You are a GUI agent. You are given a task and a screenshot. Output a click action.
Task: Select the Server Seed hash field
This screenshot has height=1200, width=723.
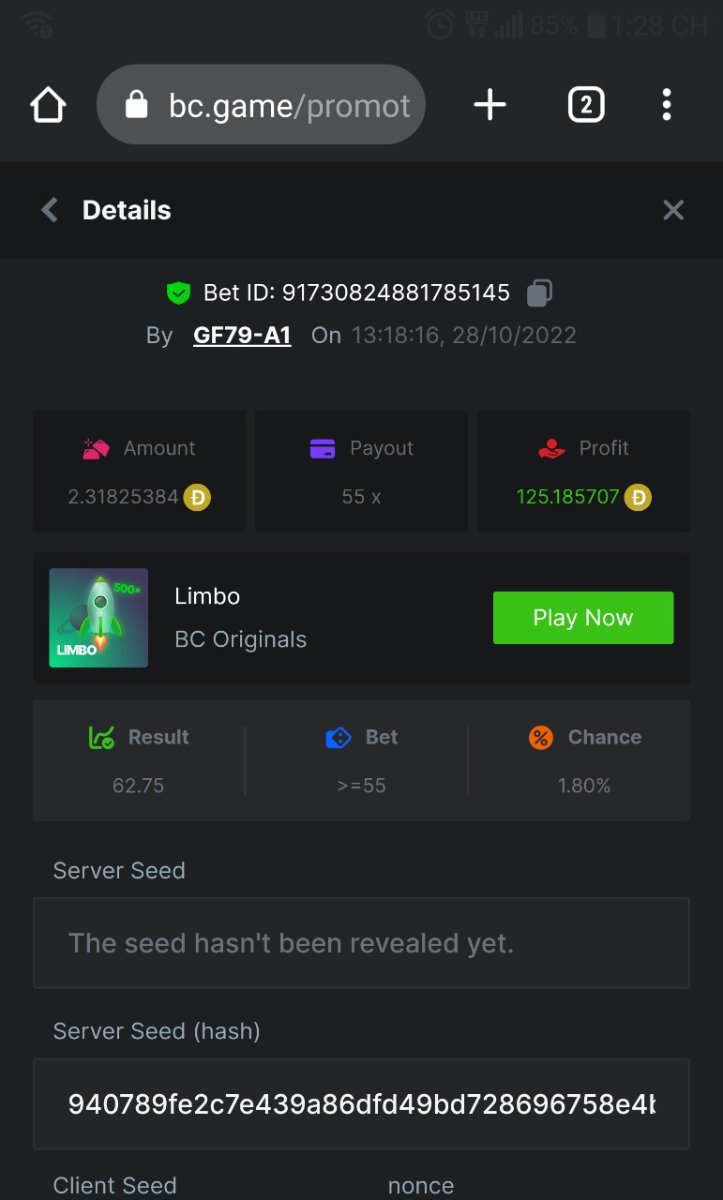[x=361, y=1104]
